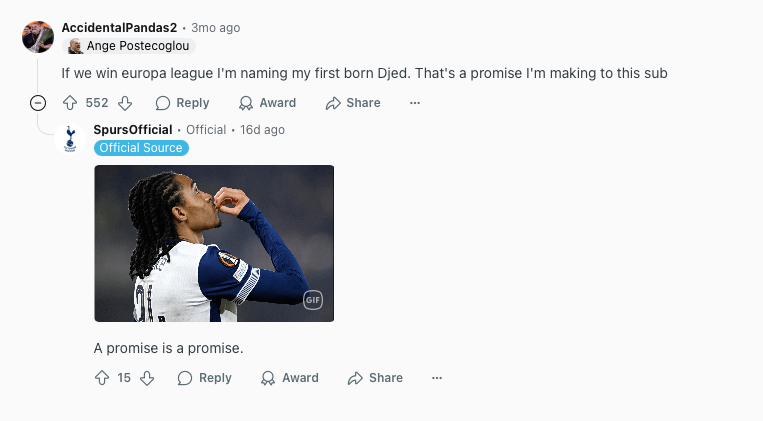
Task: Select the Ange Postecoglou user flair
Action: (x=129, y=46)
